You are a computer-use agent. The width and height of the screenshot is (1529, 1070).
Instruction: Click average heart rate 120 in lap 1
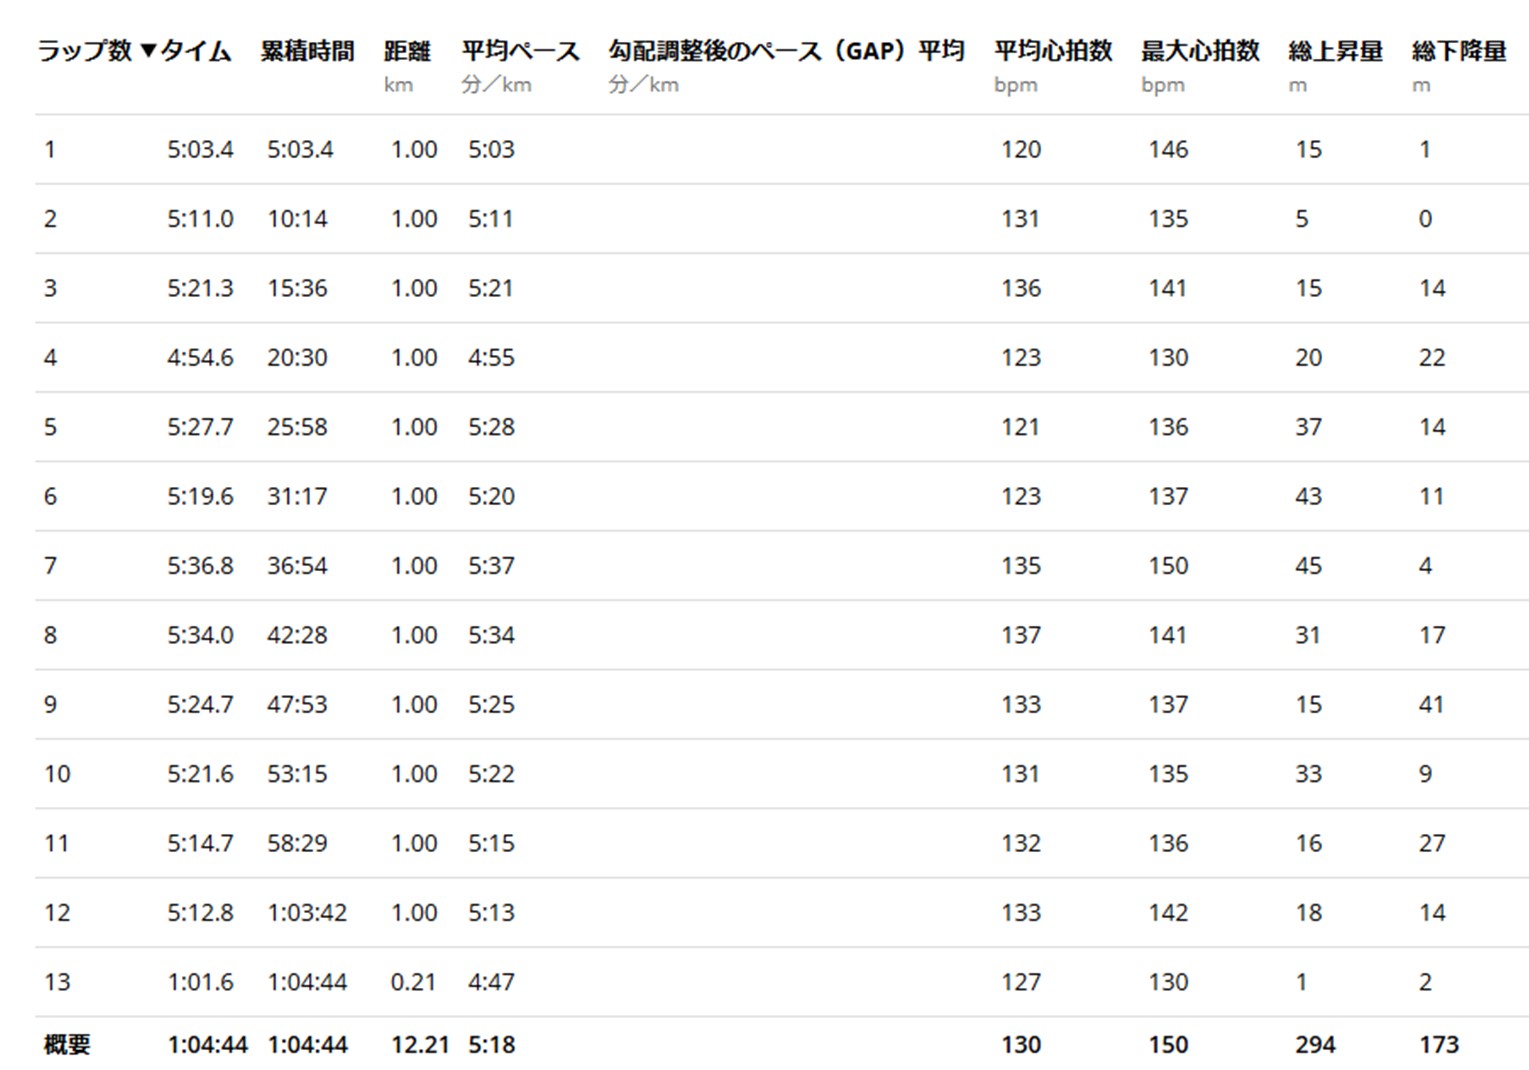tap(1021, 150)
